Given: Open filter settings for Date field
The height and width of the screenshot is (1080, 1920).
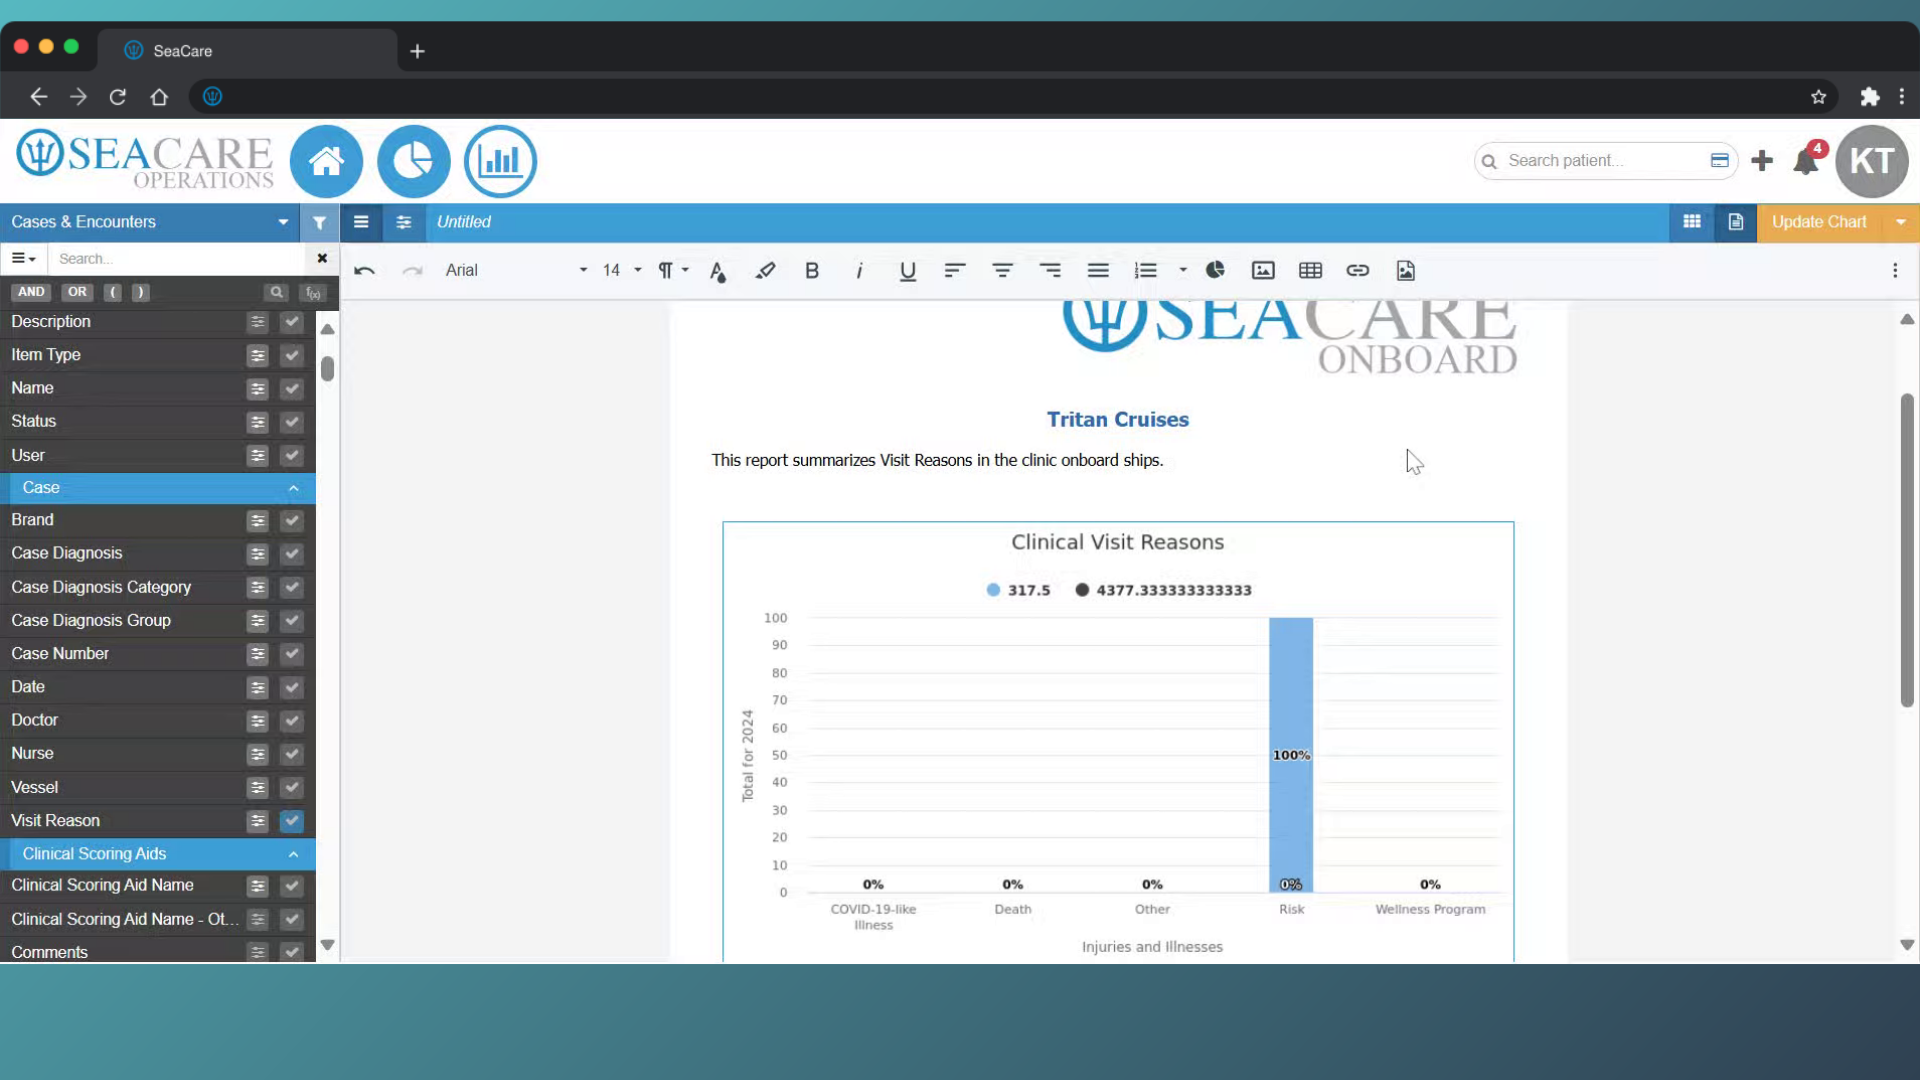Looking at the screenshot, I should pos(258,688).
